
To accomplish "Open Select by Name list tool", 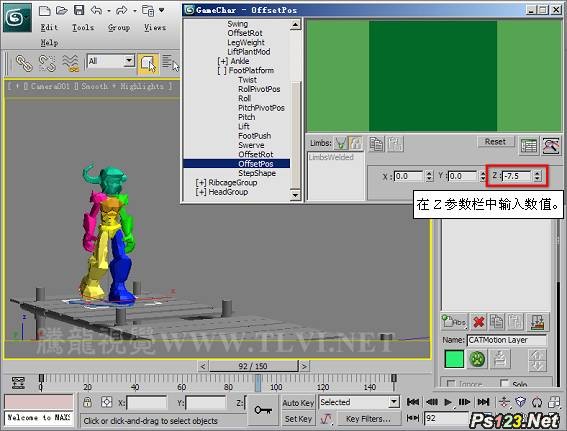I will (170, 63).
